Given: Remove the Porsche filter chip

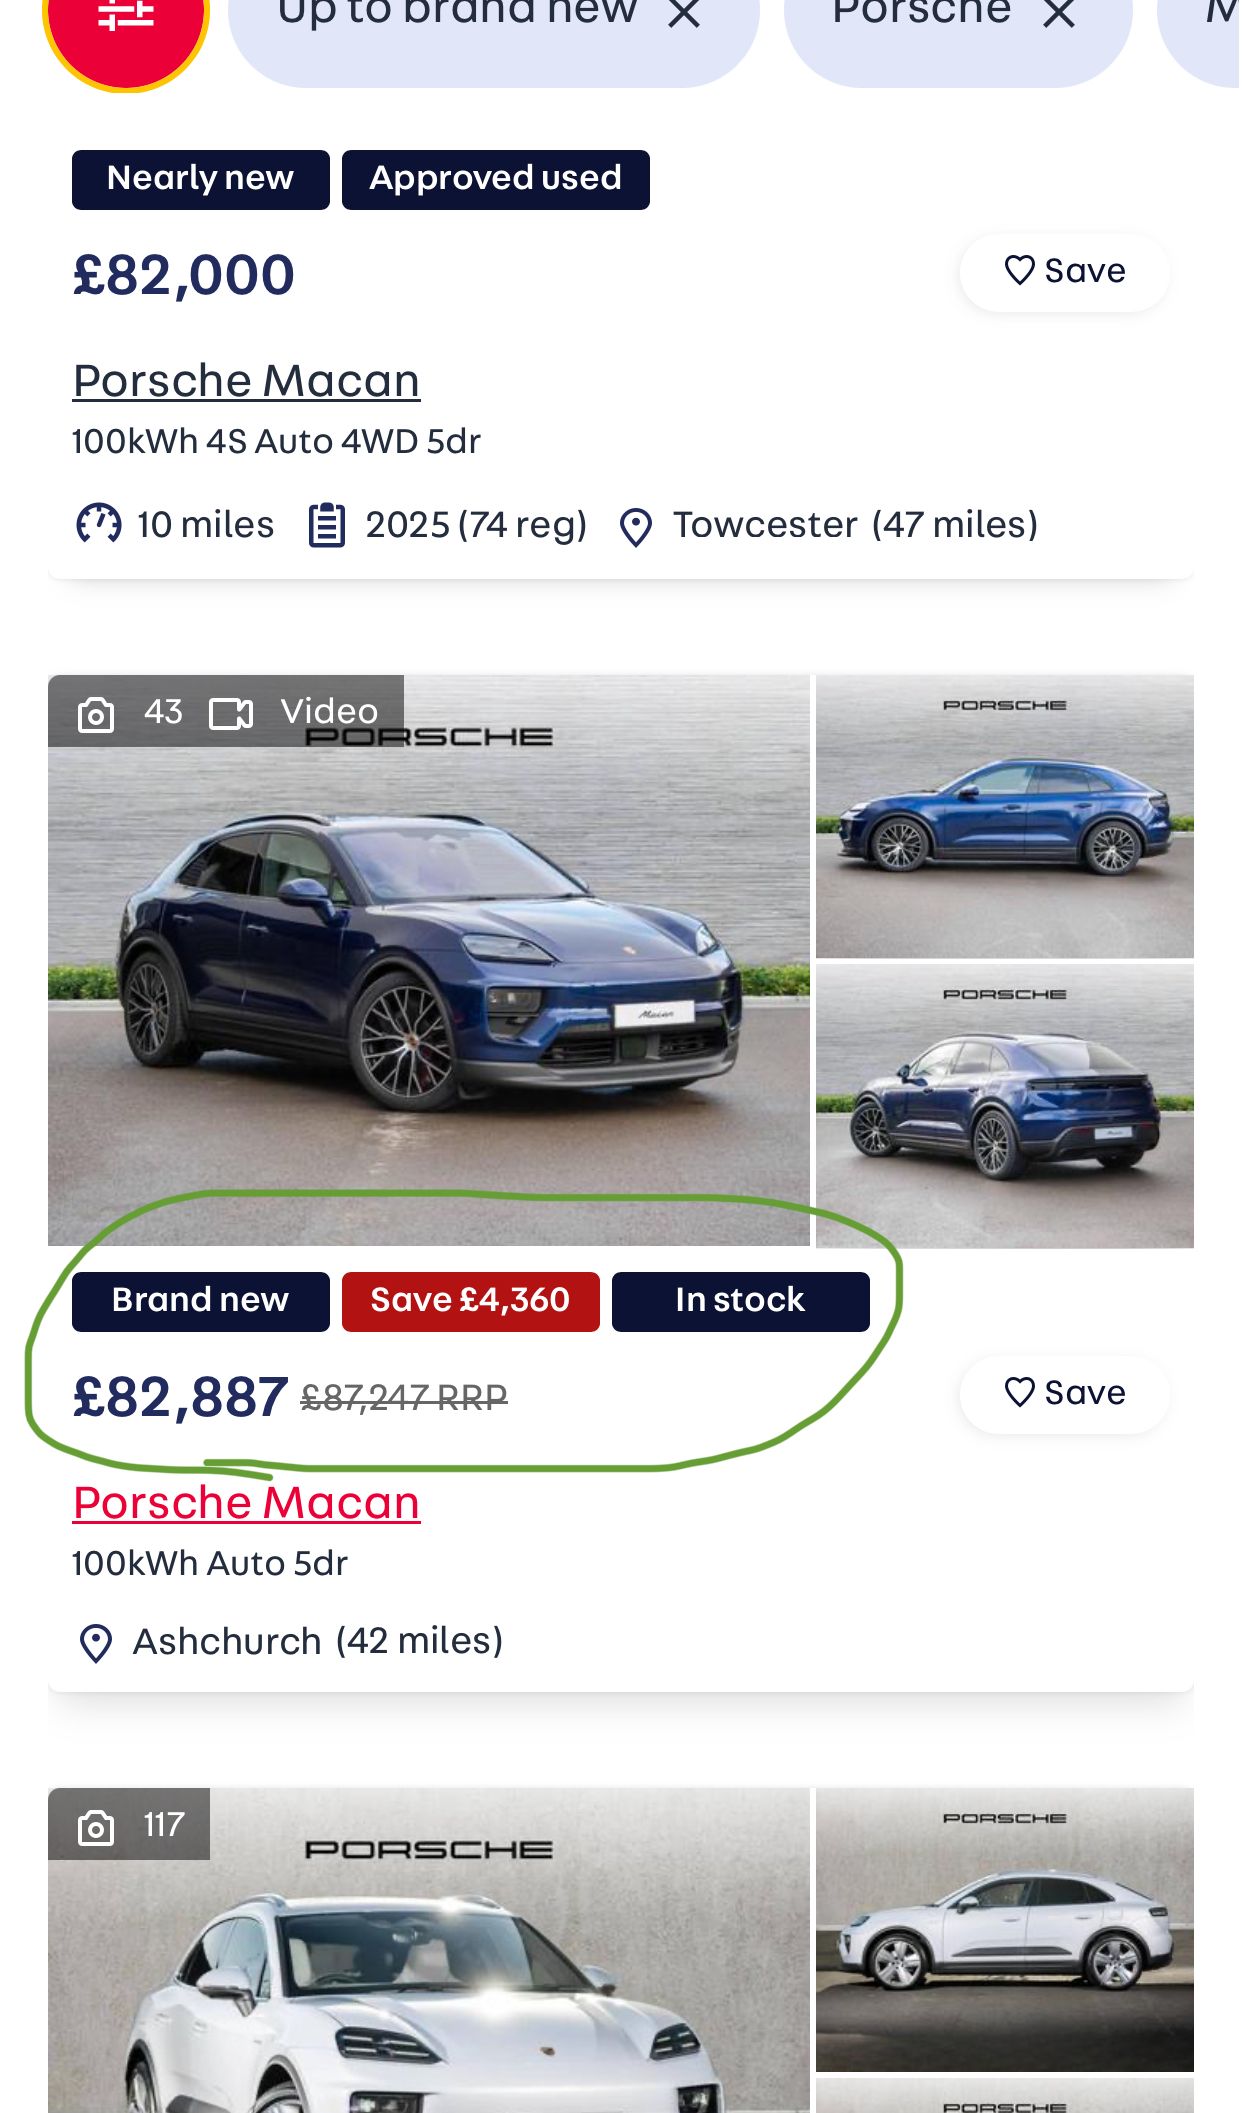Looking at the screenshot, I should 1059,14.
